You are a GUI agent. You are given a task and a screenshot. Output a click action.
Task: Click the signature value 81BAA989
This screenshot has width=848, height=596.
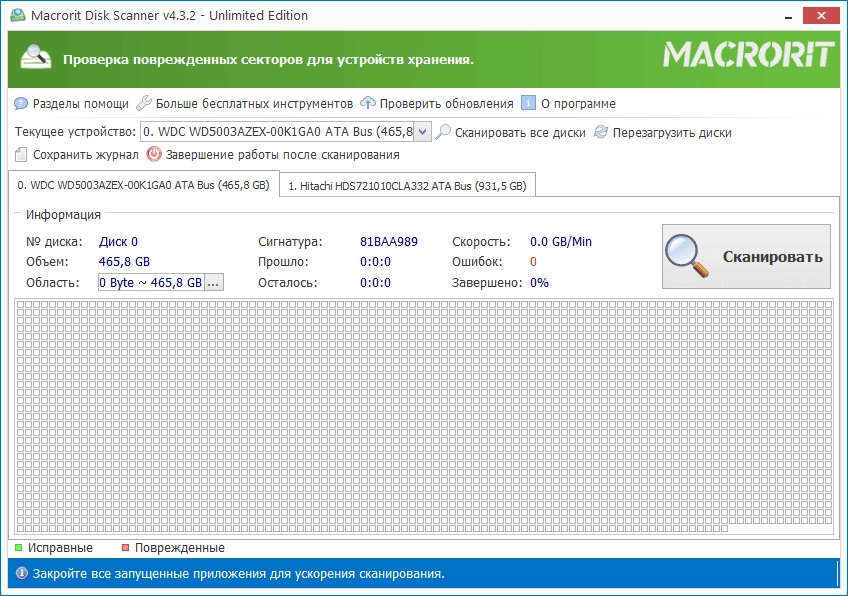click(389, 242)
